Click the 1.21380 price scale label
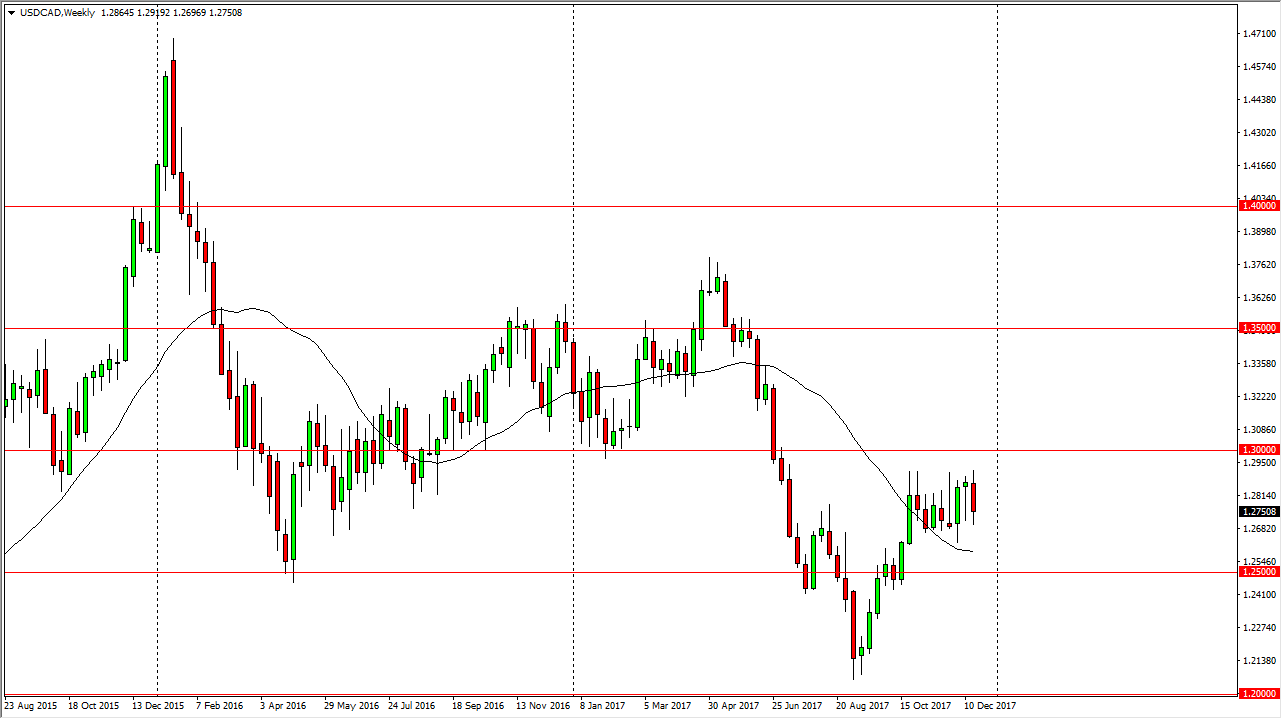1282x719 pixels. pyautogui.click(x=1258, y=661)
